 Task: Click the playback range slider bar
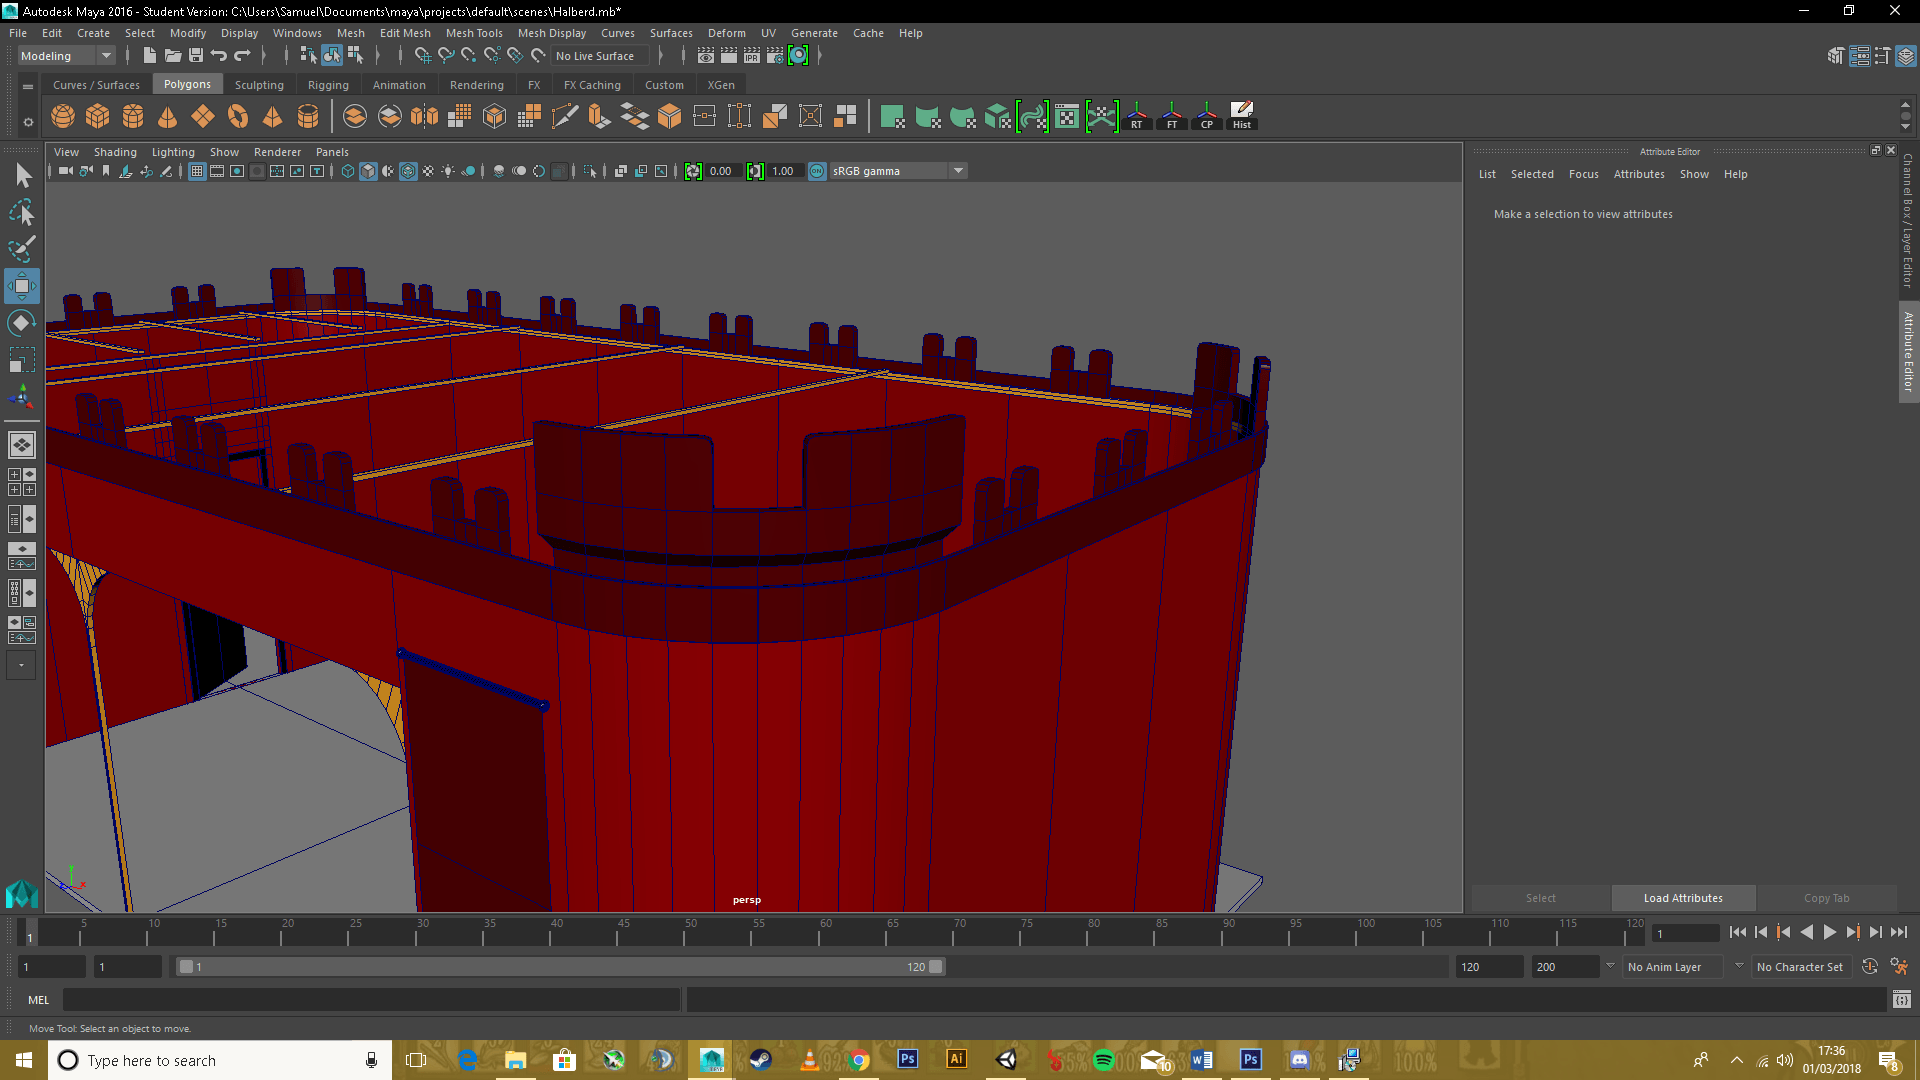[560, 967]
